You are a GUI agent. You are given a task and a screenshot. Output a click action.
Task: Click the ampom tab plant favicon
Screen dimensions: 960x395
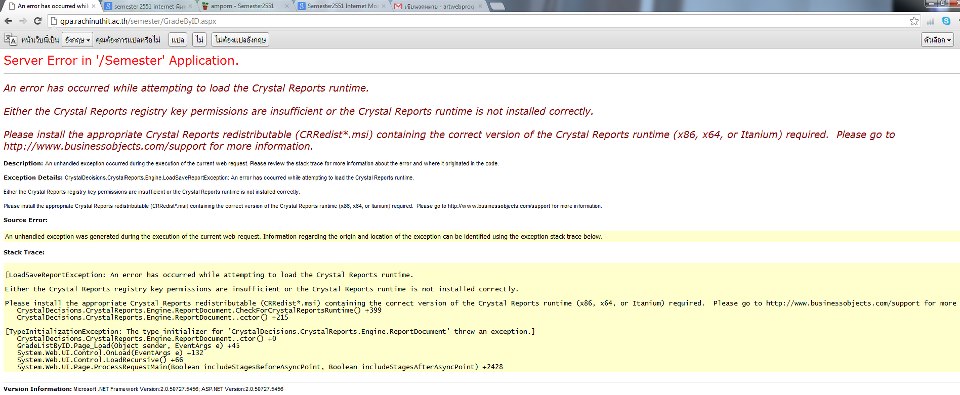click(x=204, y=6)
